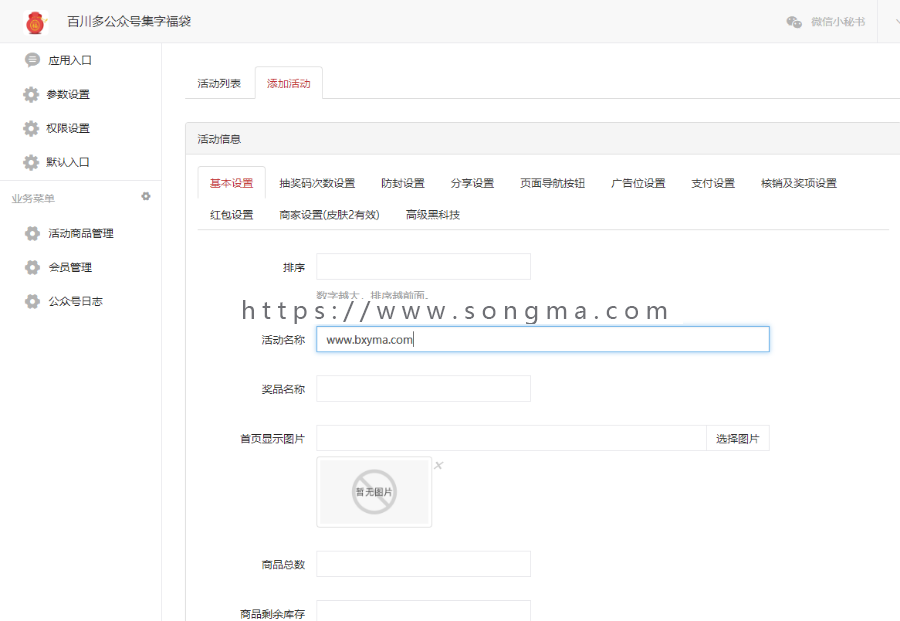Click the 暂无图片 placeholder thumbnail
900x621 pixels.
point(374,492)
